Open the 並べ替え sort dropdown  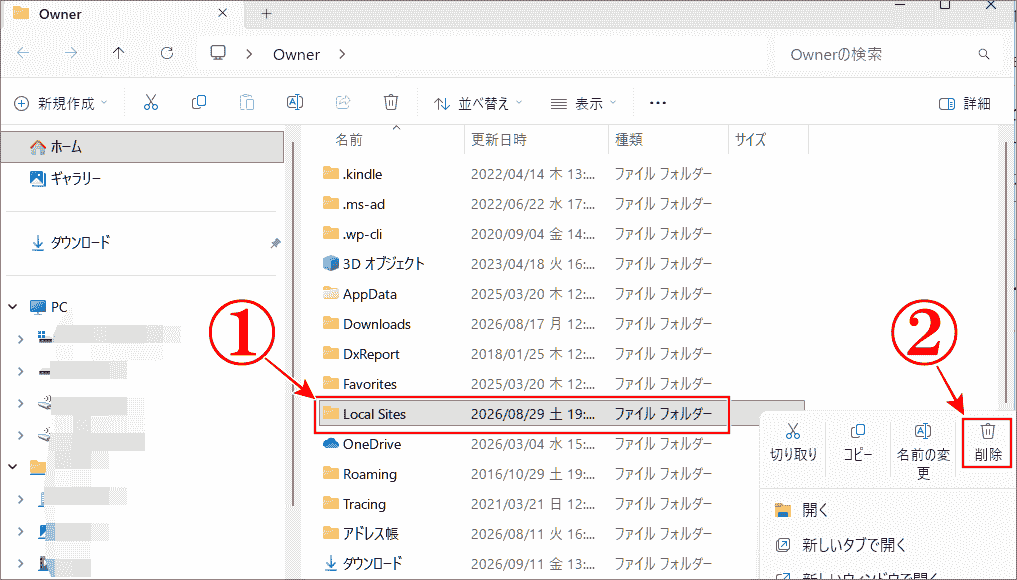click(x=478, y=103)
